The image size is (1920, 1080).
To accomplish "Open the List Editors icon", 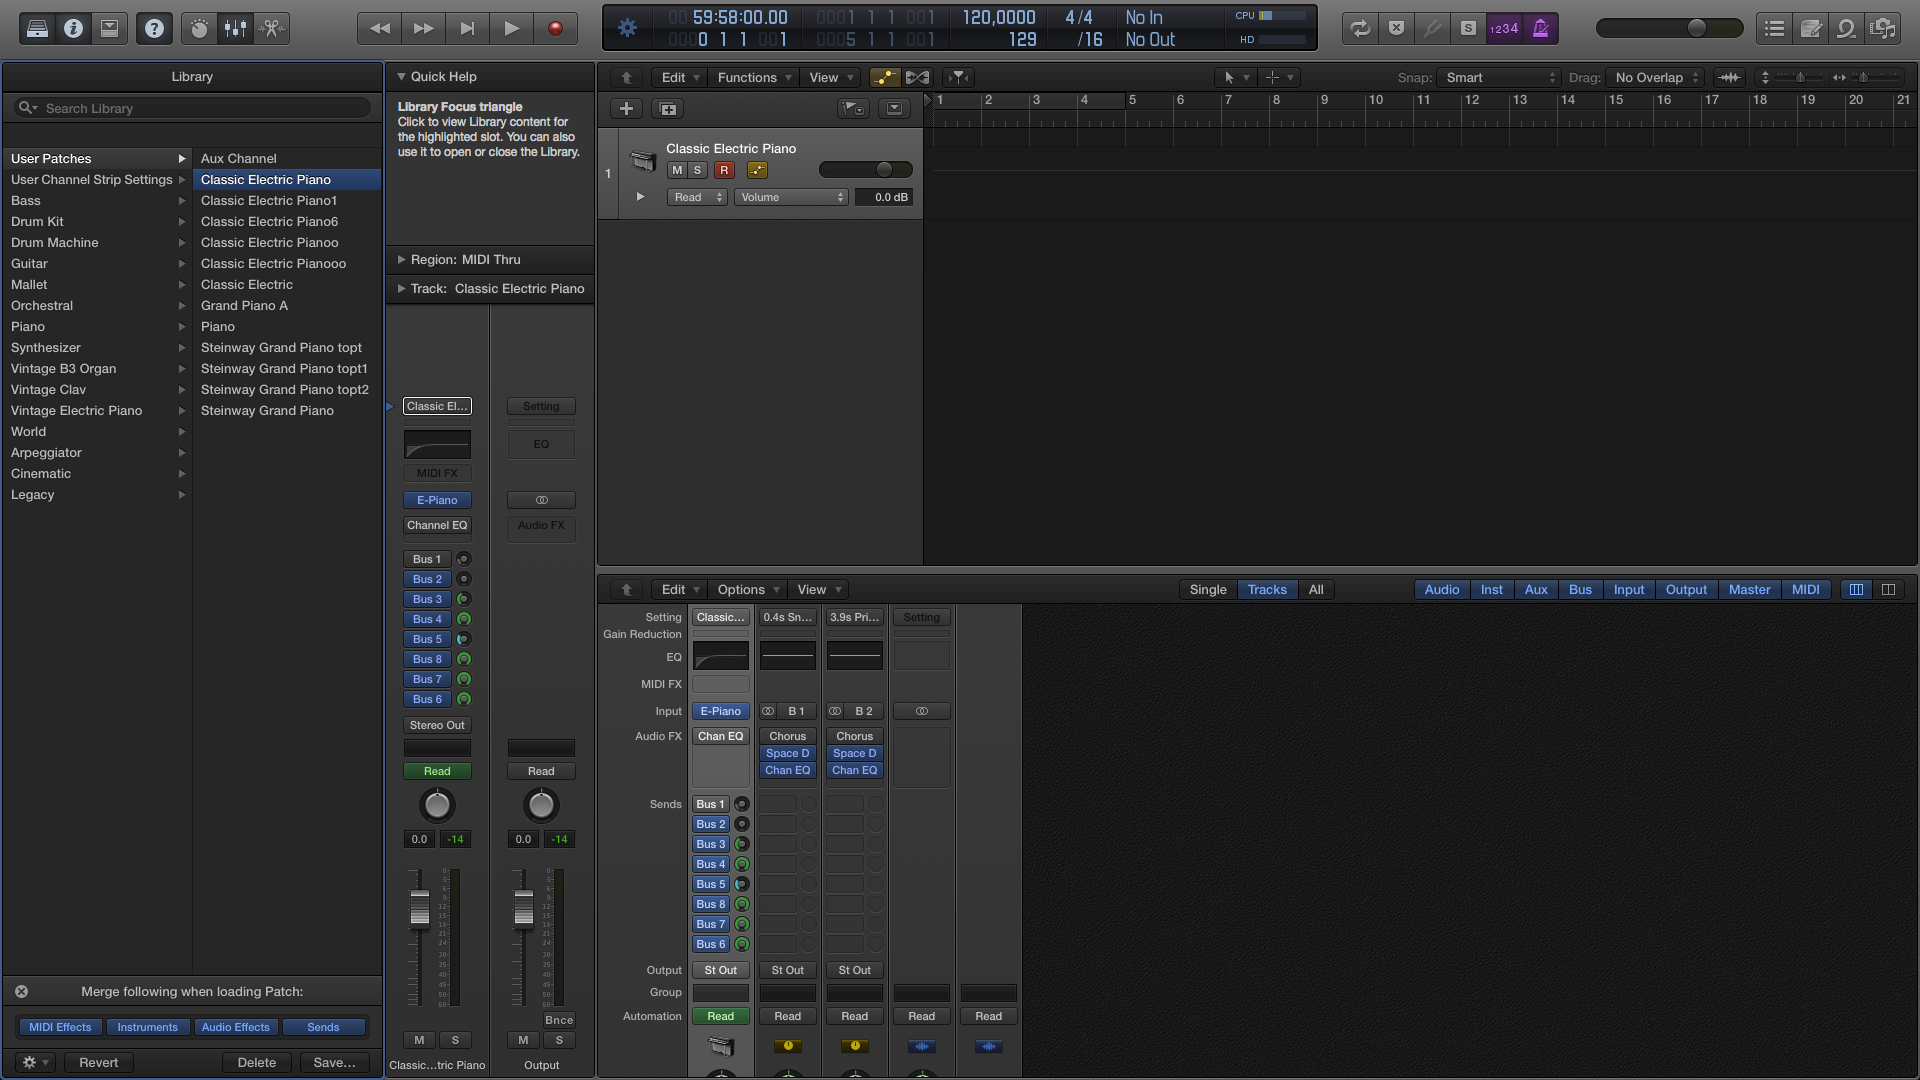I will [x=1775, y=29].
